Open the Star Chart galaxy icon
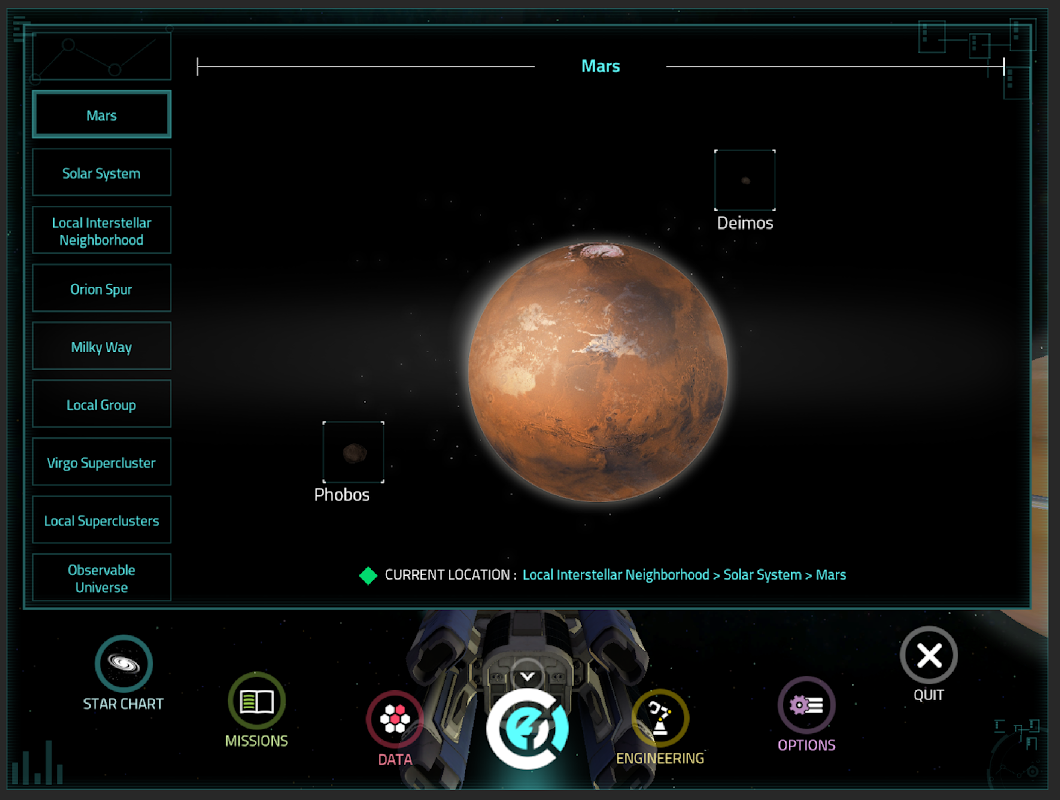1060x800 pixels. (x=124, y=663)
